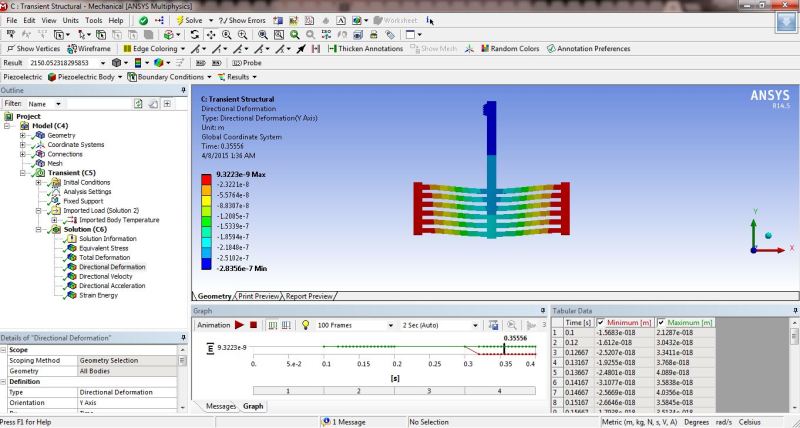The image size is (800, 428).
Task: Open the Result scale factor dropdown
Action: coord(103,63)
